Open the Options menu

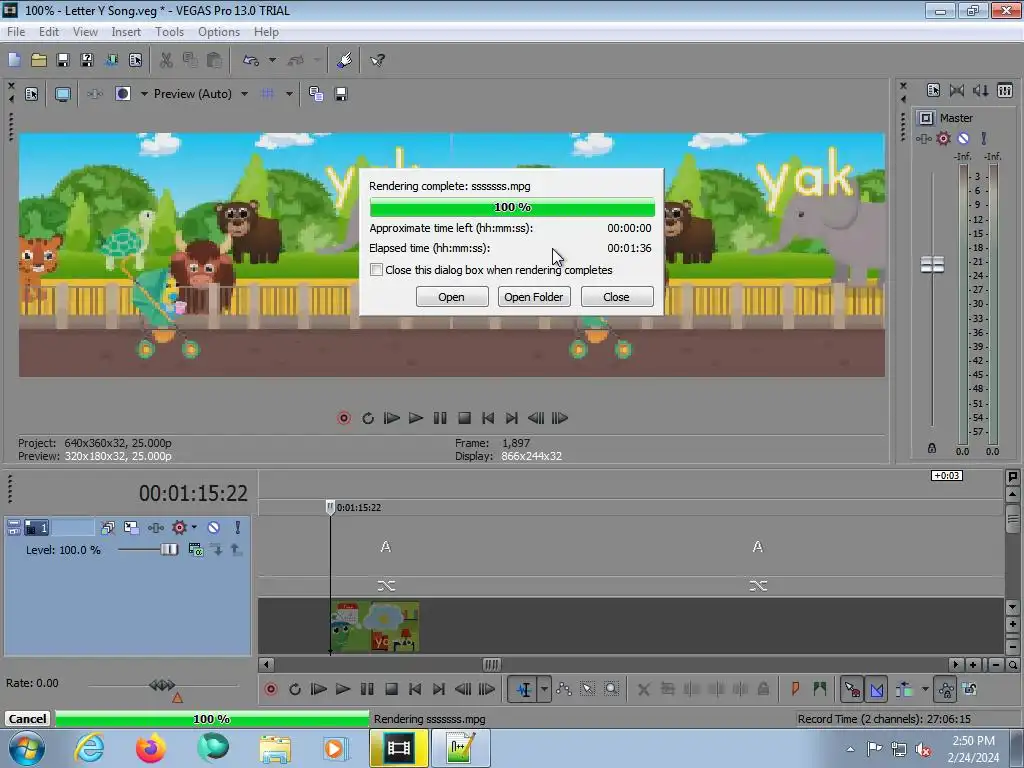pos(219,31)
